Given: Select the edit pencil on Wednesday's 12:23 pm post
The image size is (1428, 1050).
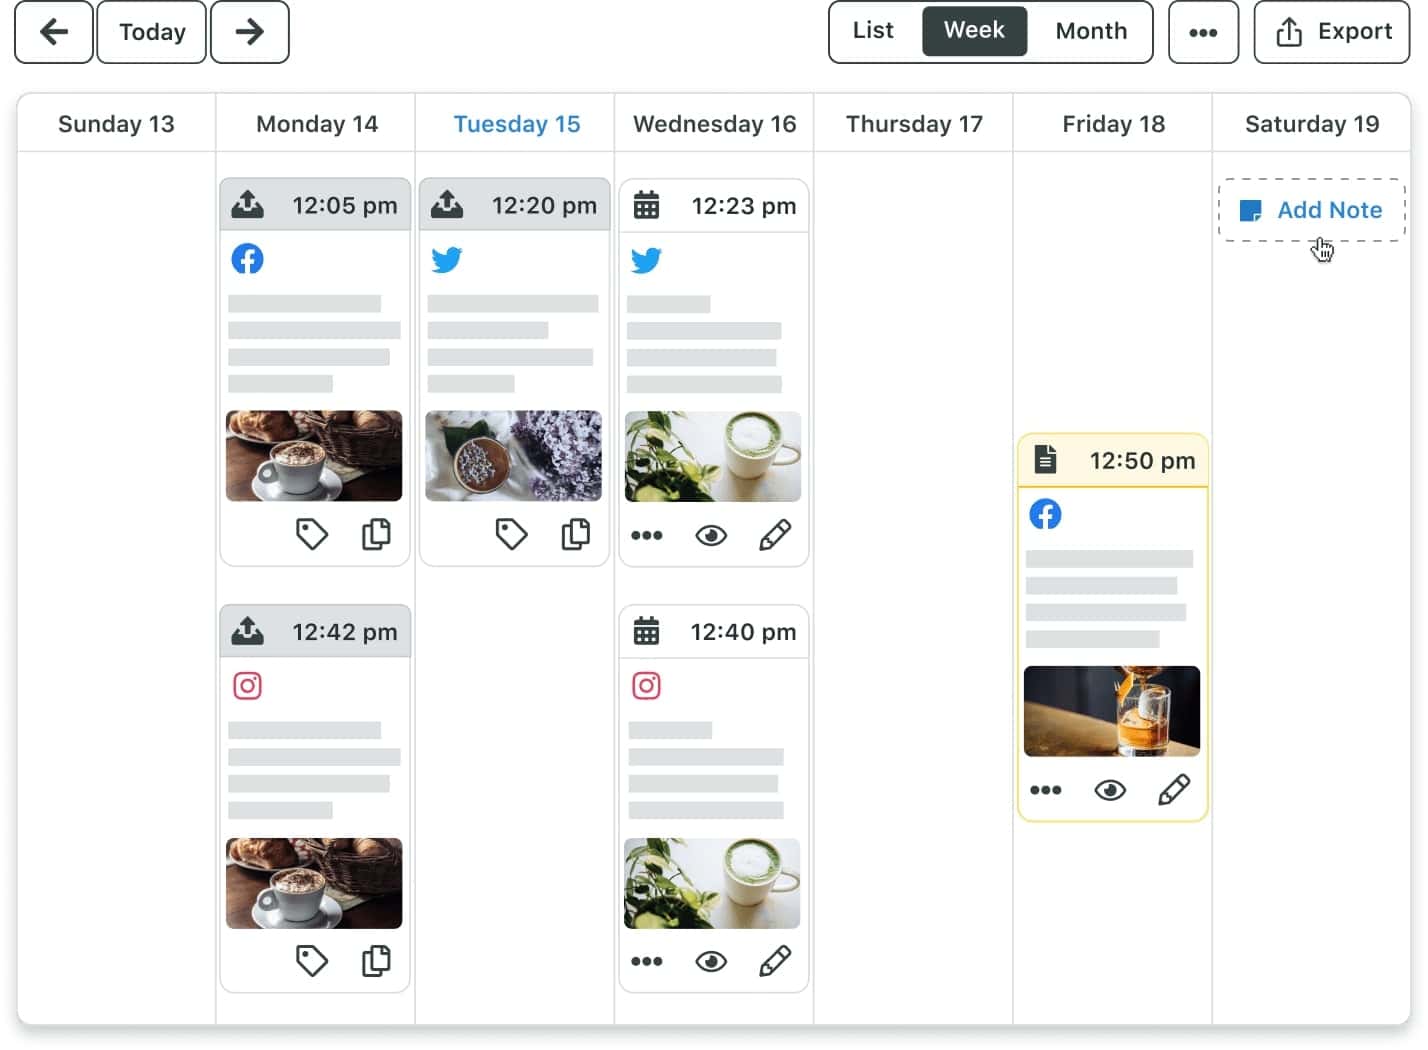Looking at the screenshot, I should [775, 535].
